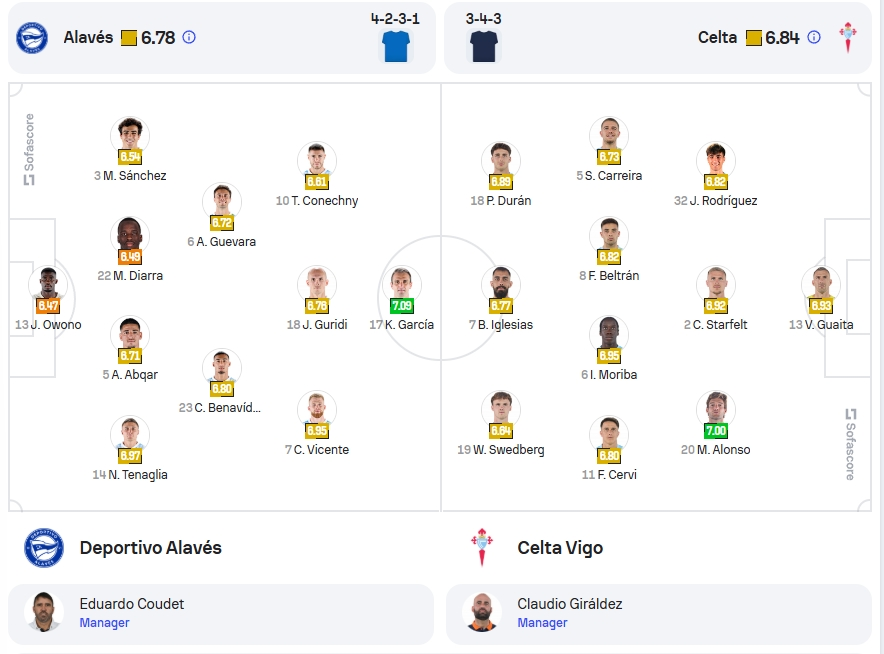Select player 14 N. Tenaglia

click(x=130, y=449)
